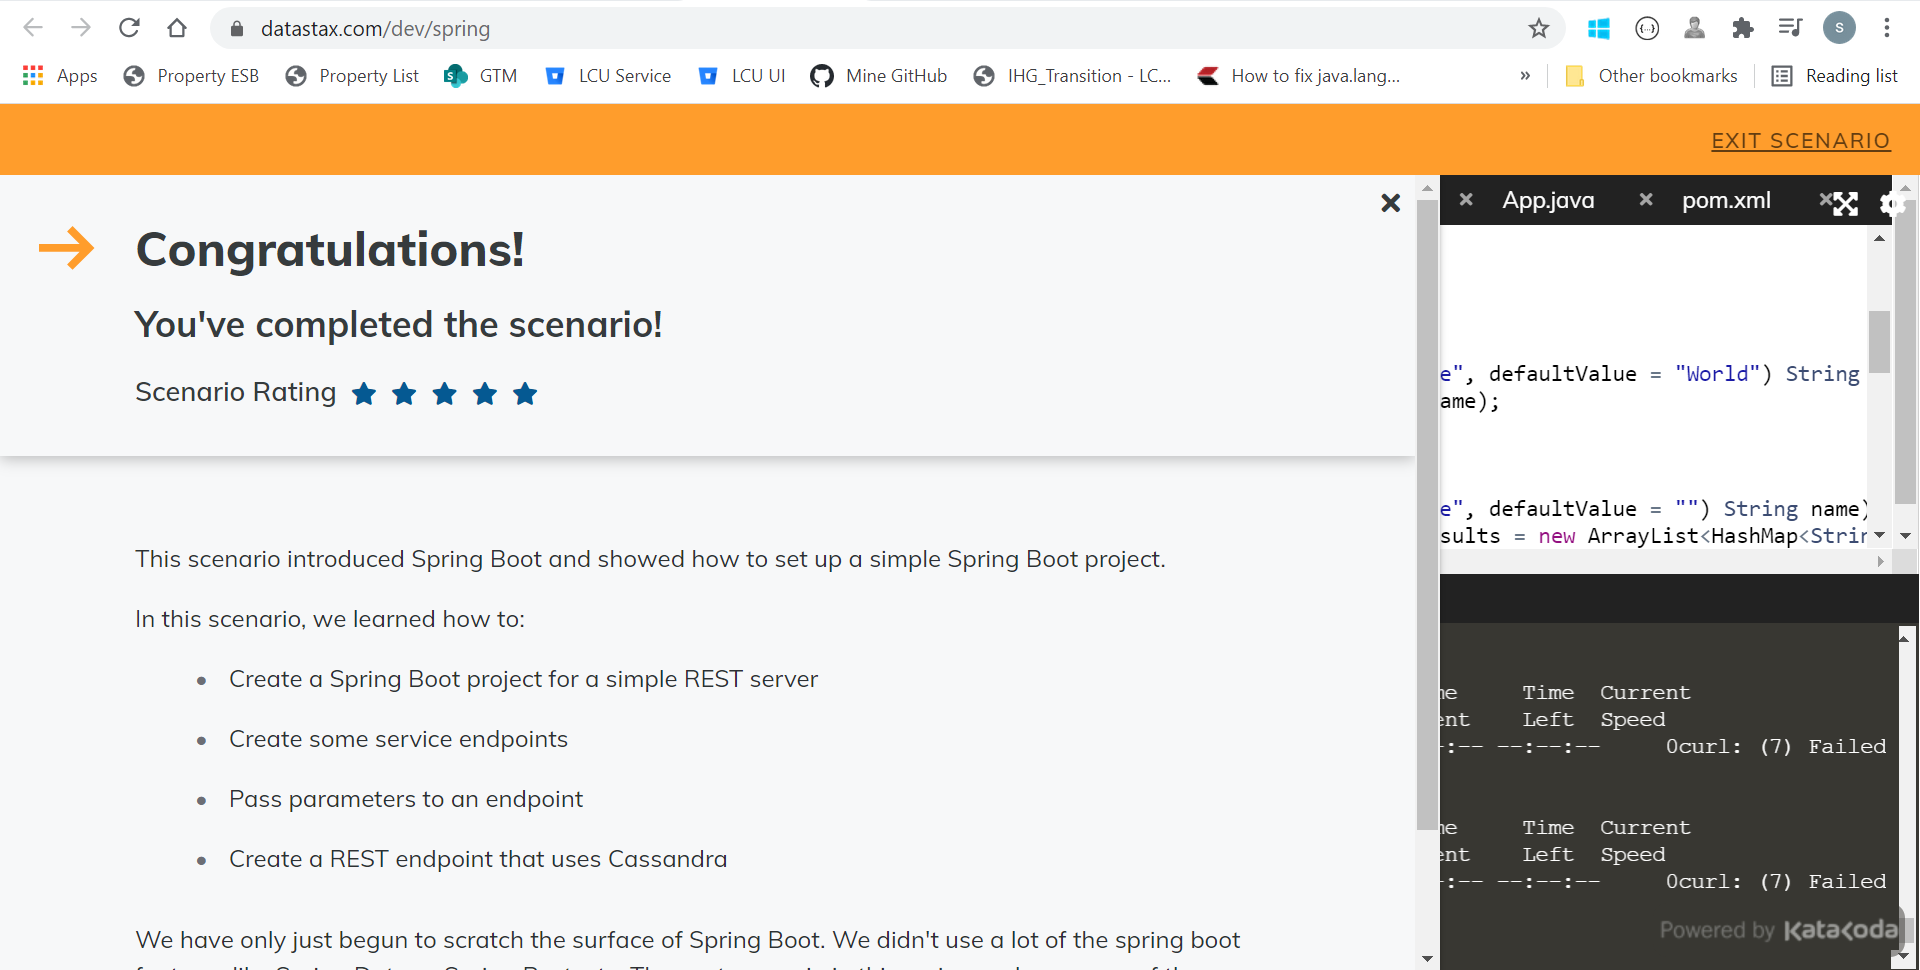
Task: Open the Mine GitHub bookmark
Action: point(878,75)
